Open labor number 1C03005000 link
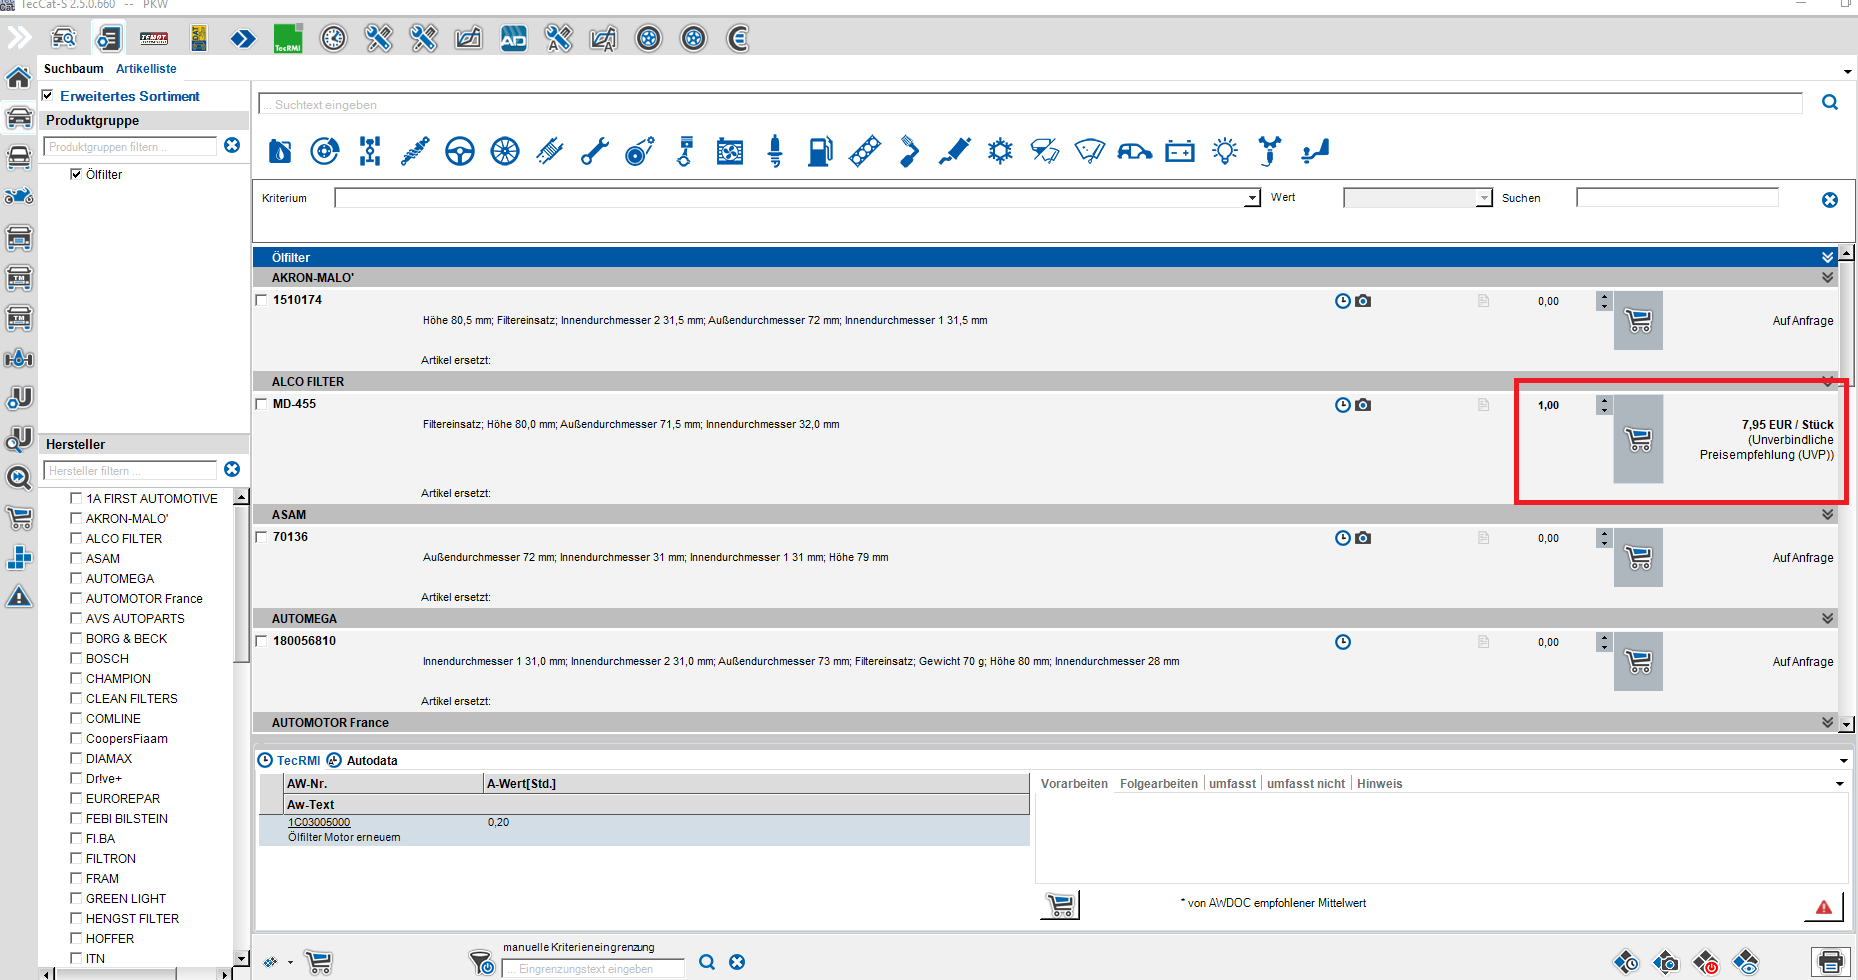 (319, 823)
